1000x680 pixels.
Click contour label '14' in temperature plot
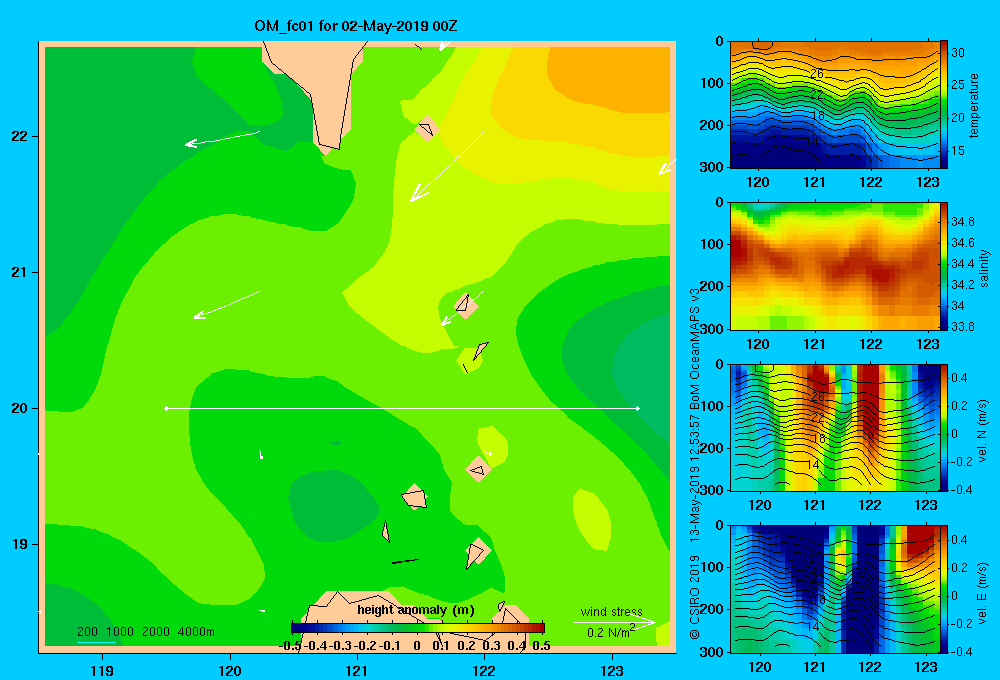811,140
